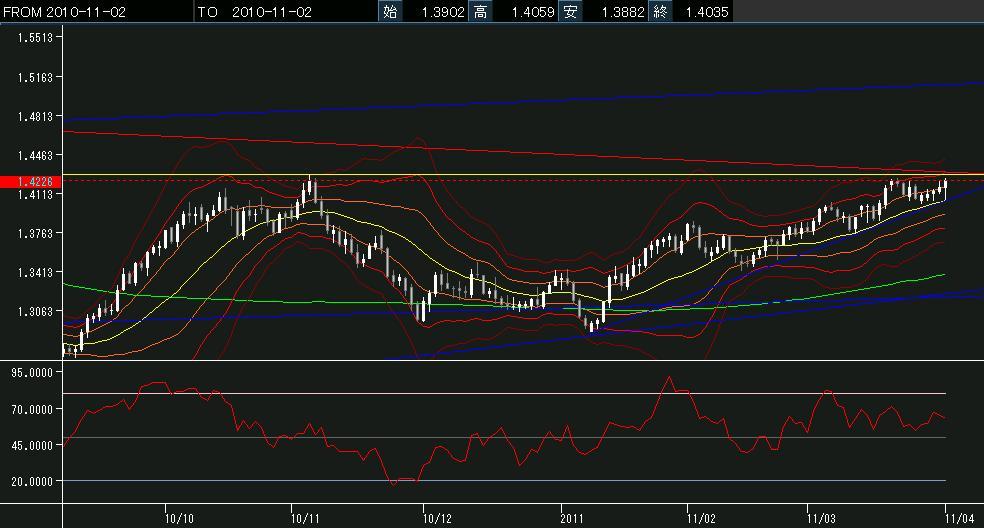Image resolution: width=984 pixels, height=528 pixels.
Task: Click the close price value 1.4035
Action: (x=704, y=12)
